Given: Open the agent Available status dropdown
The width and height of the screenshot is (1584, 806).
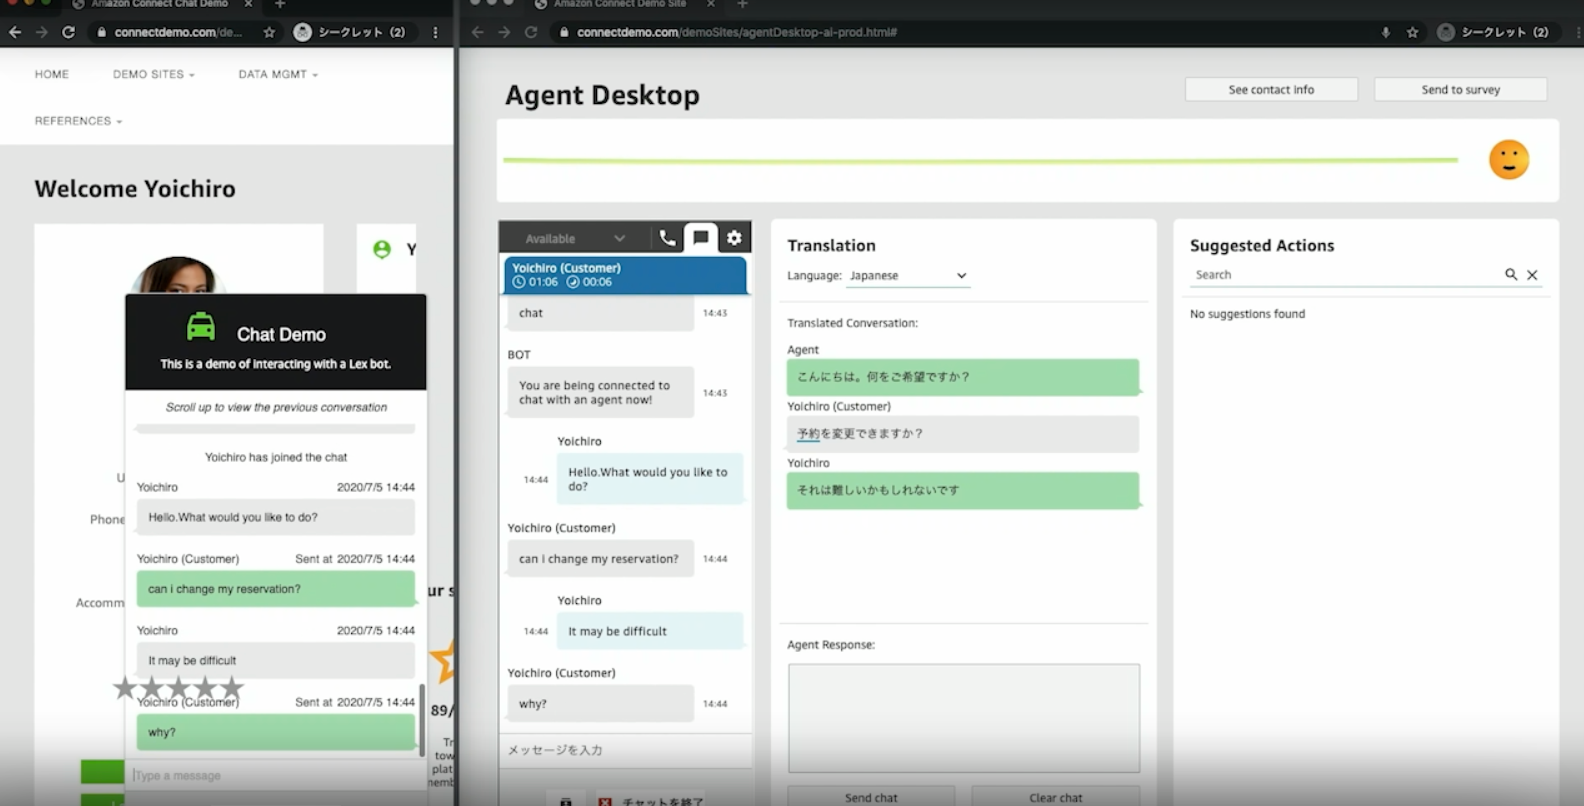Looking at the screenshot, I should (575, 238).
